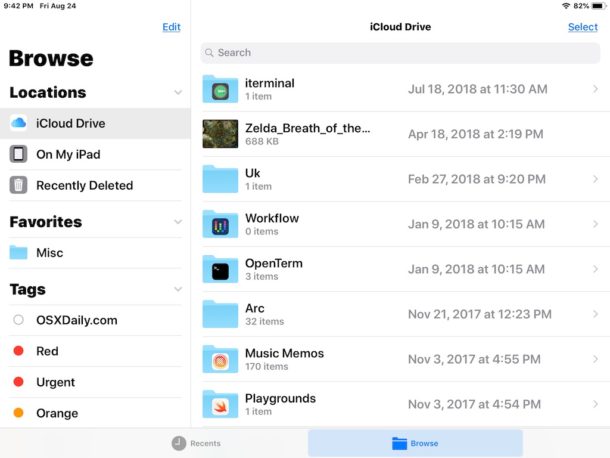
Task: Click the Workflow folder name
Action: pyautogui.click(x=272, y=218)
